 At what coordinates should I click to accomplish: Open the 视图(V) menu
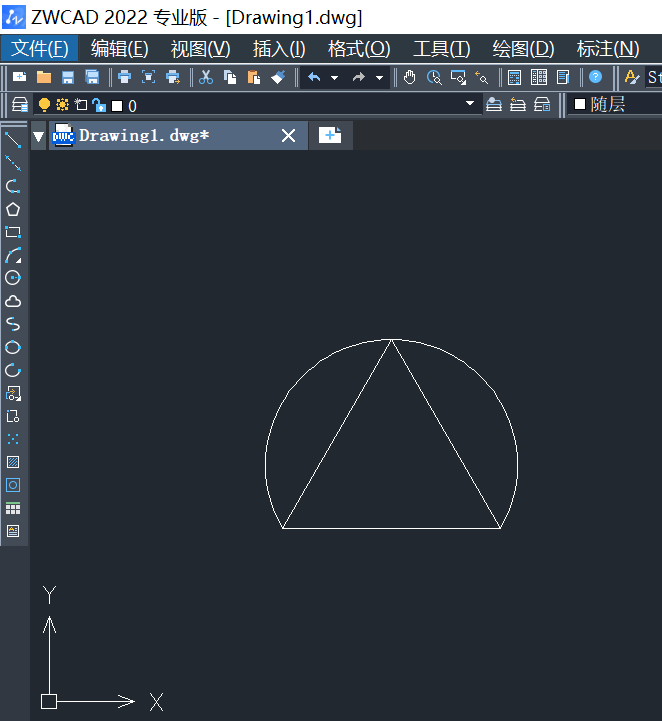tap(200, 48)
